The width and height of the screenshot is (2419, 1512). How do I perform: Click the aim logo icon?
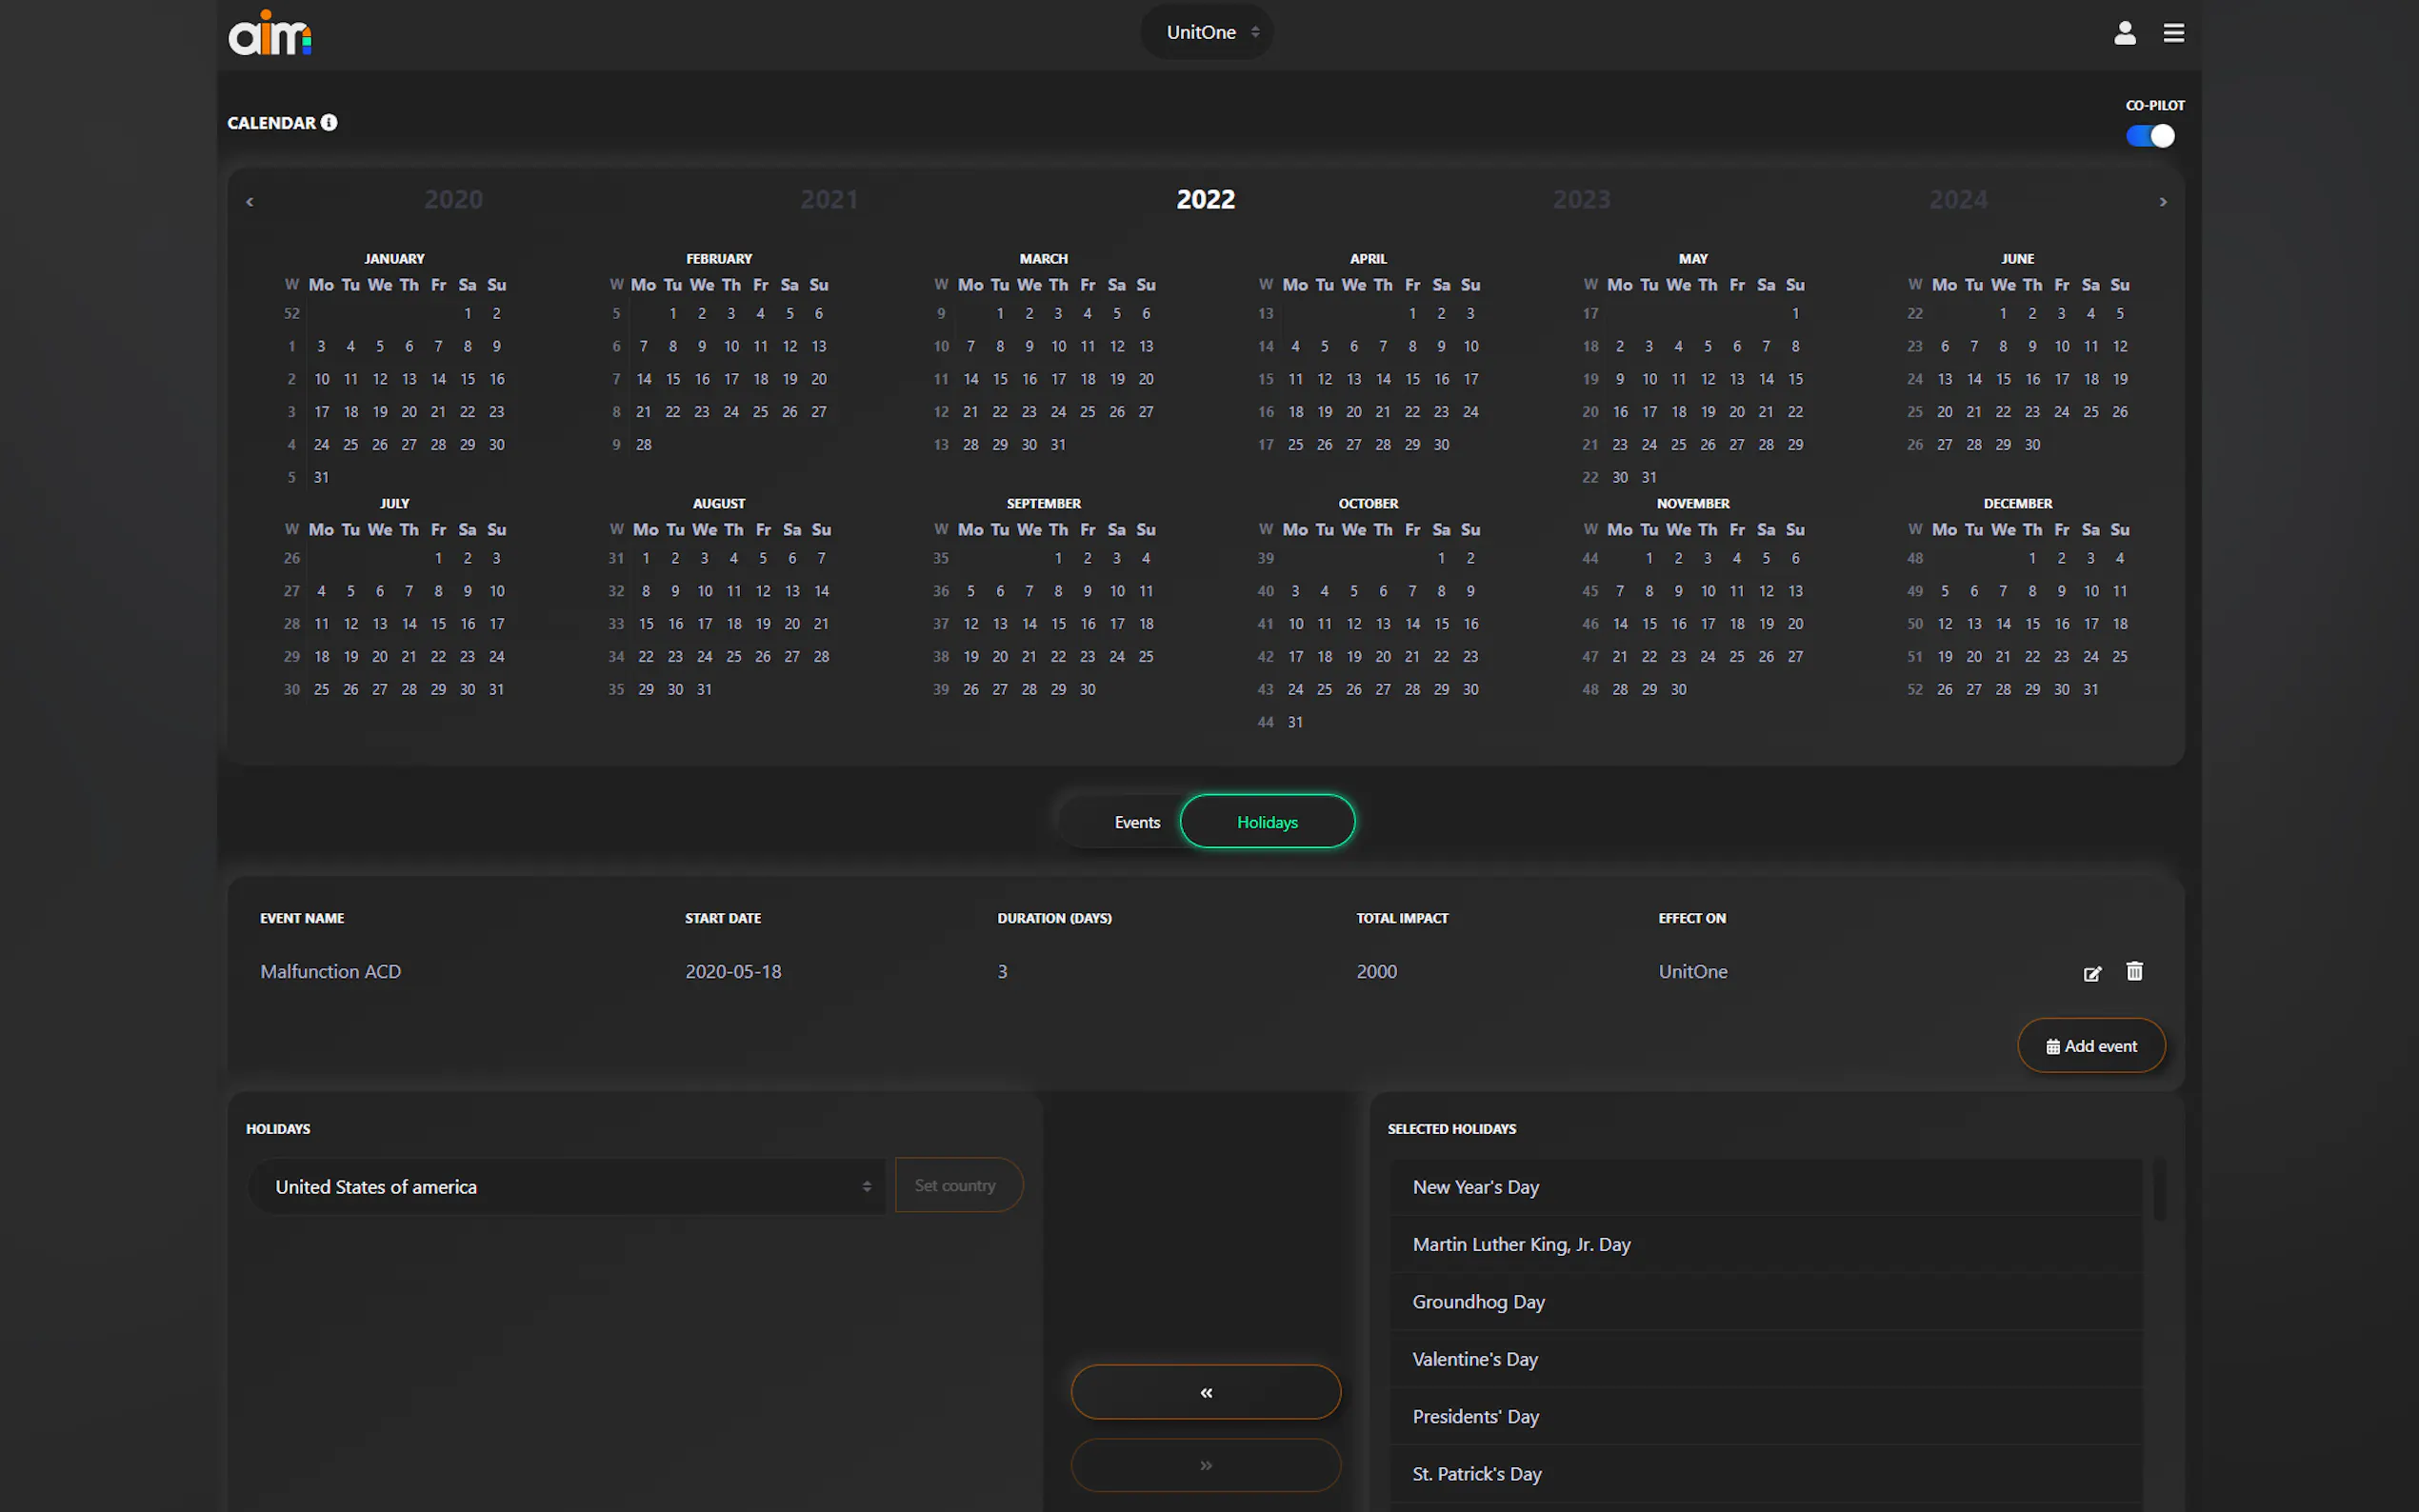[269, 33]
